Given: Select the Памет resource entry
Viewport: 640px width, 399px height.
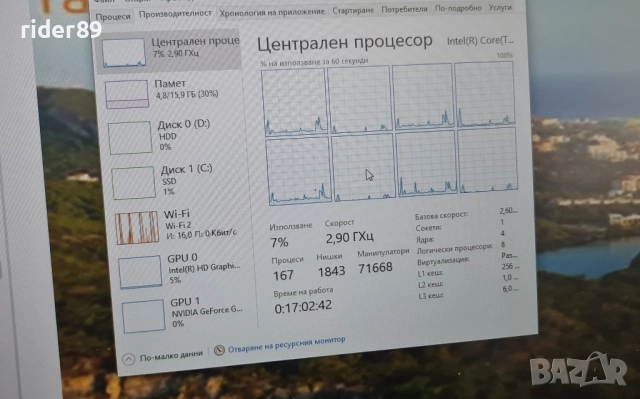Looking at the screenshot, I should [171, 93].
